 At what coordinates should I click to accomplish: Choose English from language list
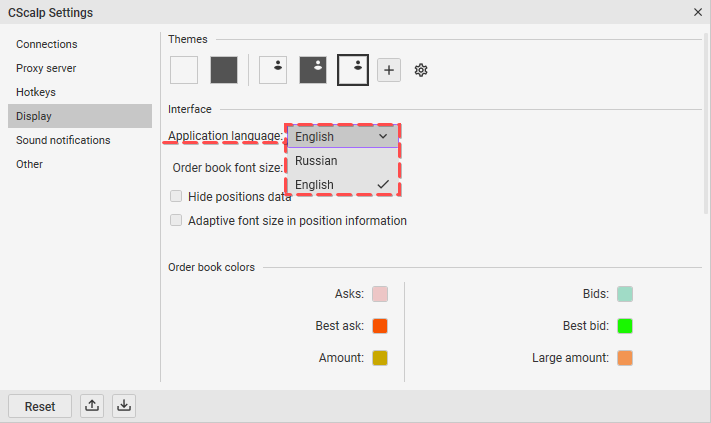[343, 185]
